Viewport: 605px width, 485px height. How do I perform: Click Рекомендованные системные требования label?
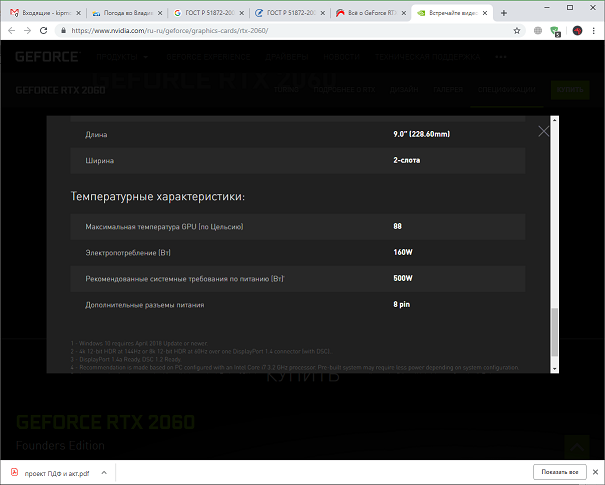pos(185,279)
